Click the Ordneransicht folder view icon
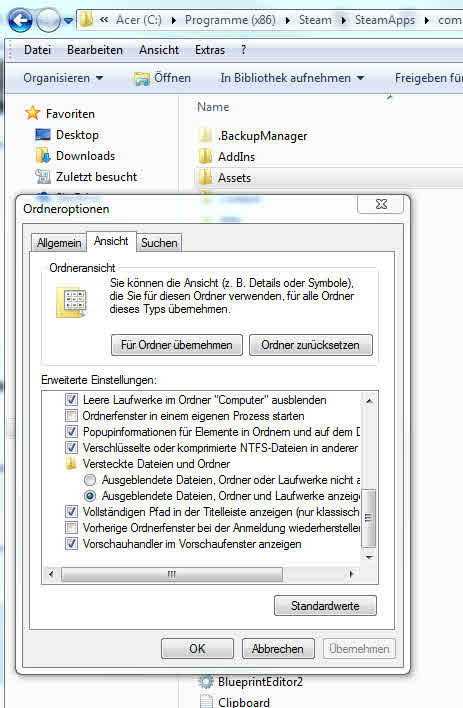Screen dimensions: 463x708 [71, 302]
